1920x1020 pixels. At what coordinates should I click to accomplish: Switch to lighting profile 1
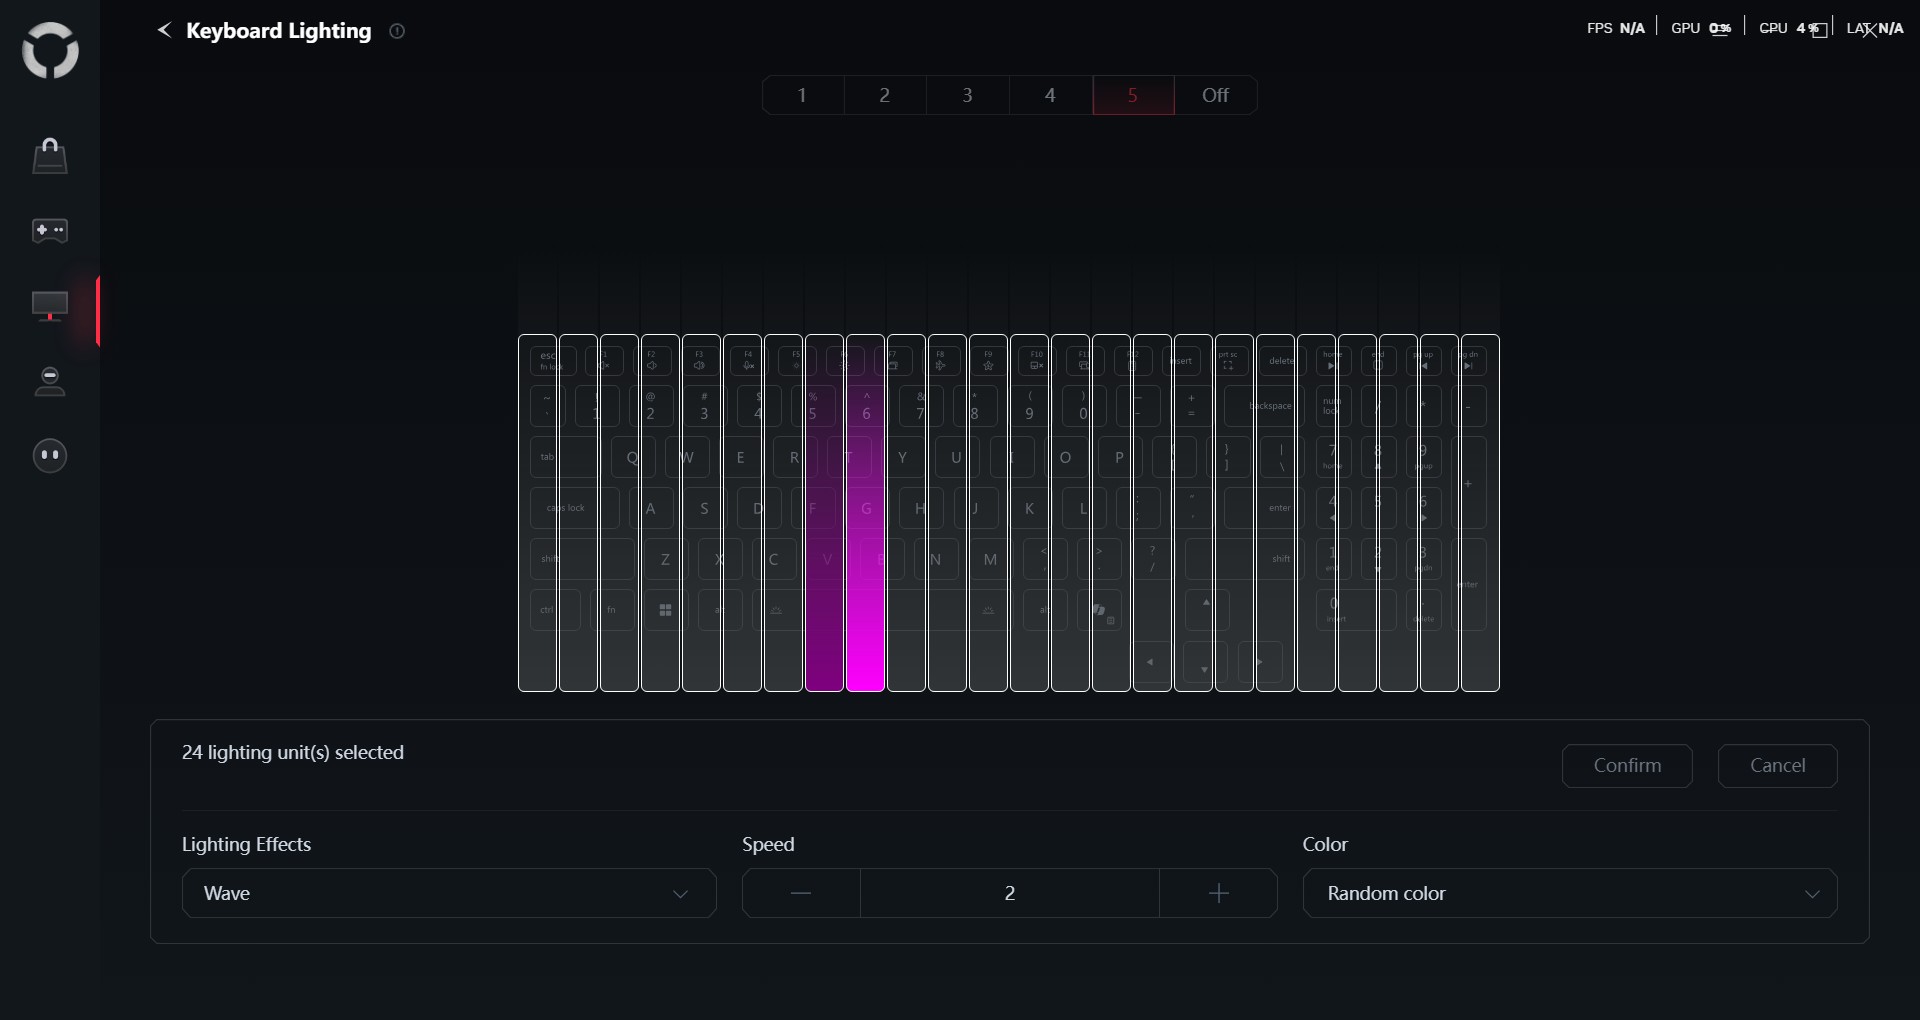point(802,95)
